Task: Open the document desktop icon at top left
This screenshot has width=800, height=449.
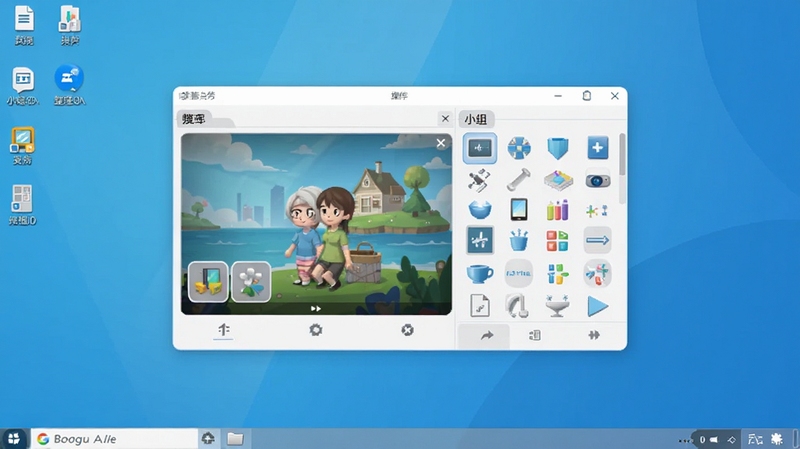Action: tap(24, 26)
